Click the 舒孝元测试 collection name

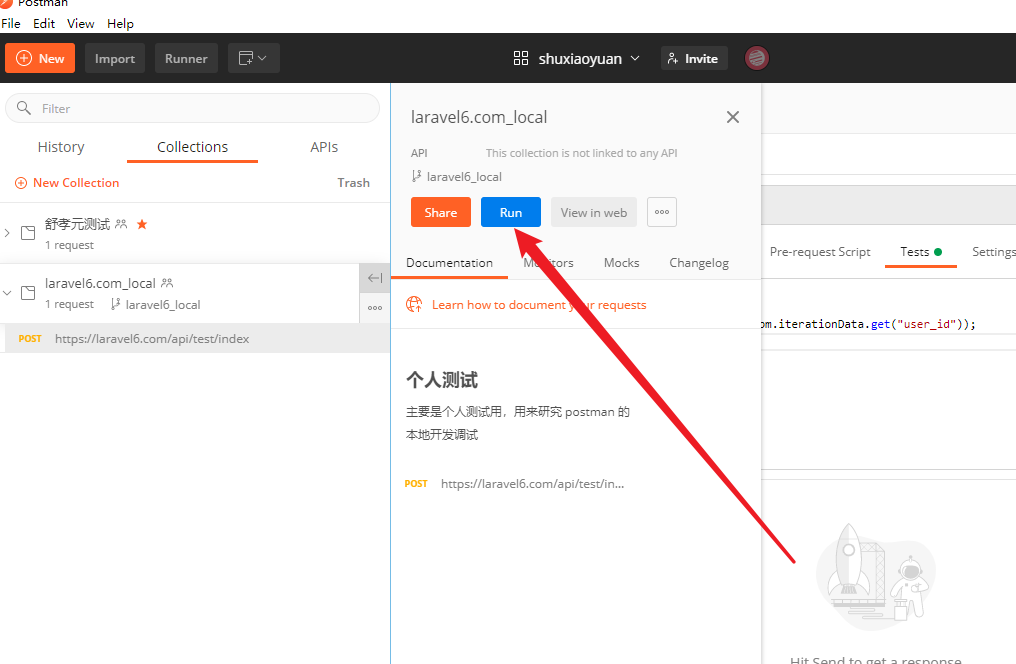77,224
